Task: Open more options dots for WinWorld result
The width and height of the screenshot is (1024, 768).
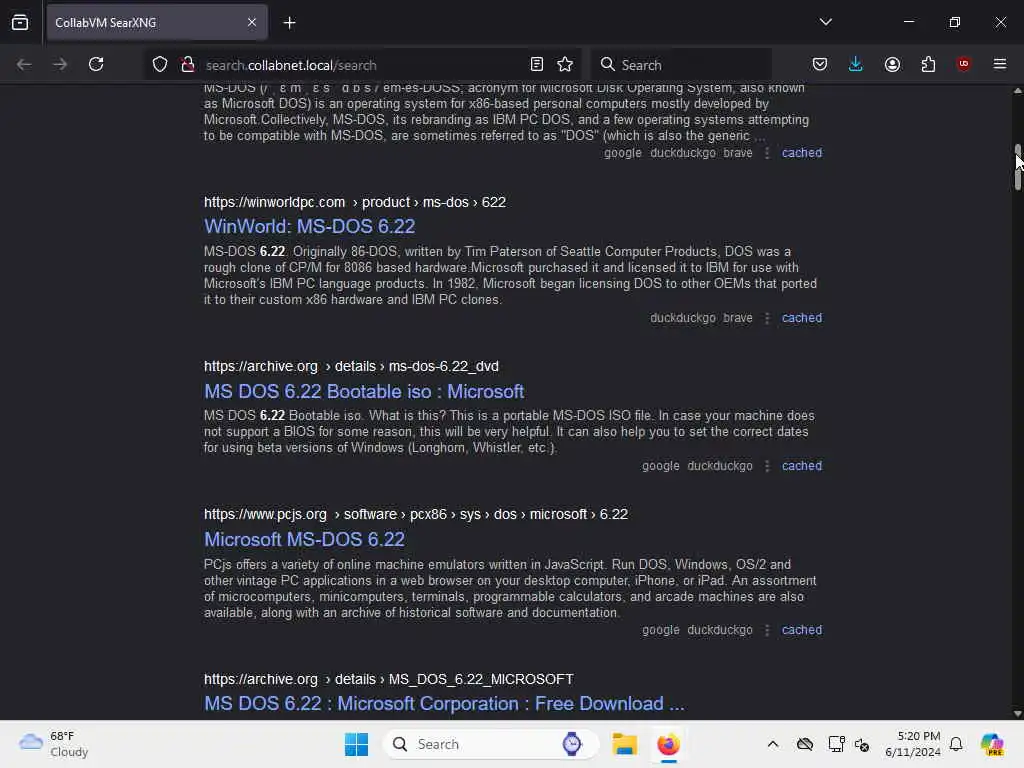Action: point(767,318)
